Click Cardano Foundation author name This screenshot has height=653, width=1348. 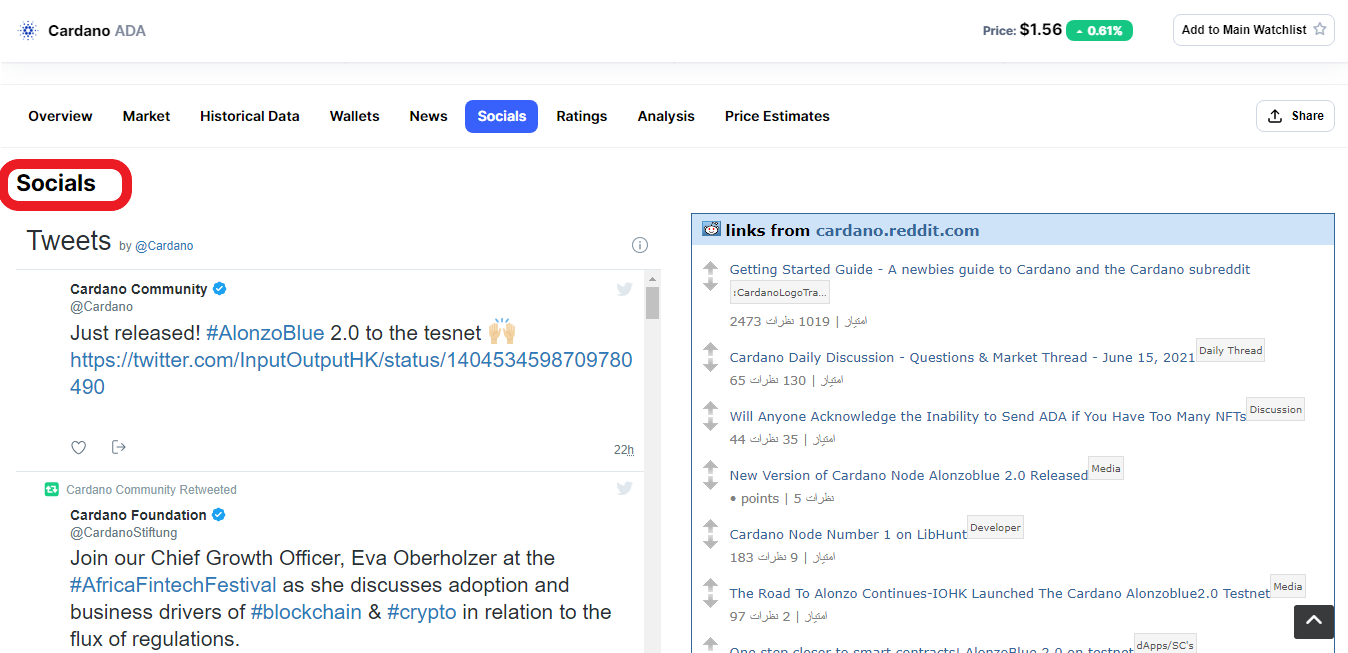click(138, 515)
